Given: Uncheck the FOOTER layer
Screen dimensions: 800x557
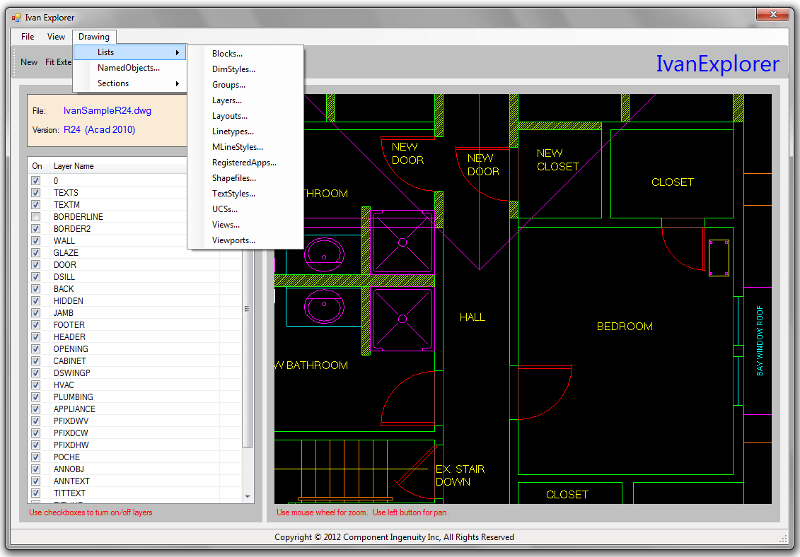Looking at the screenshot, I should 36,325.
